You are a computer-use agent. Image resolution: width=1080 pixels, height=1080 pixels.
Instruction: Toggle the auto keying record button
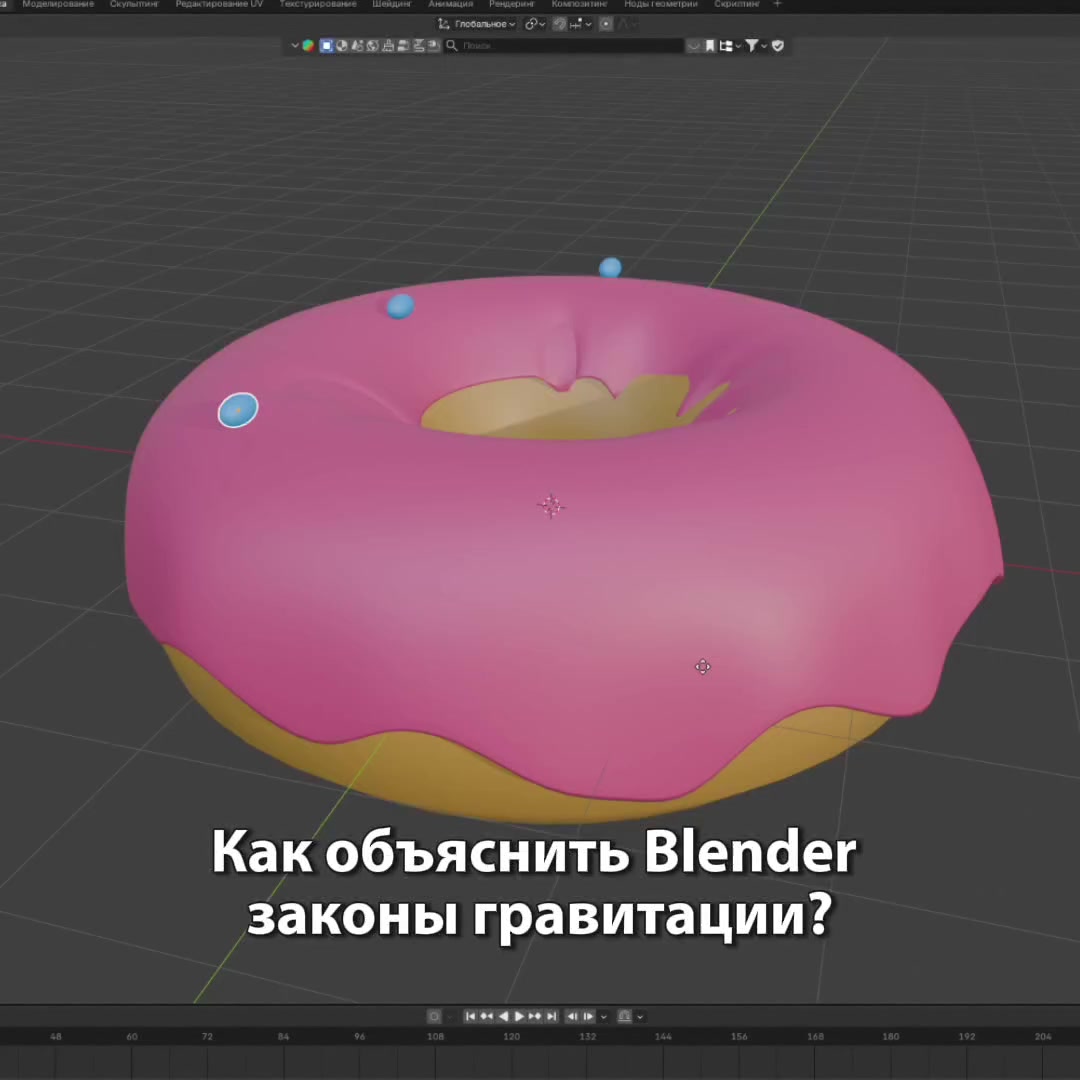(x=434, y=1016)
